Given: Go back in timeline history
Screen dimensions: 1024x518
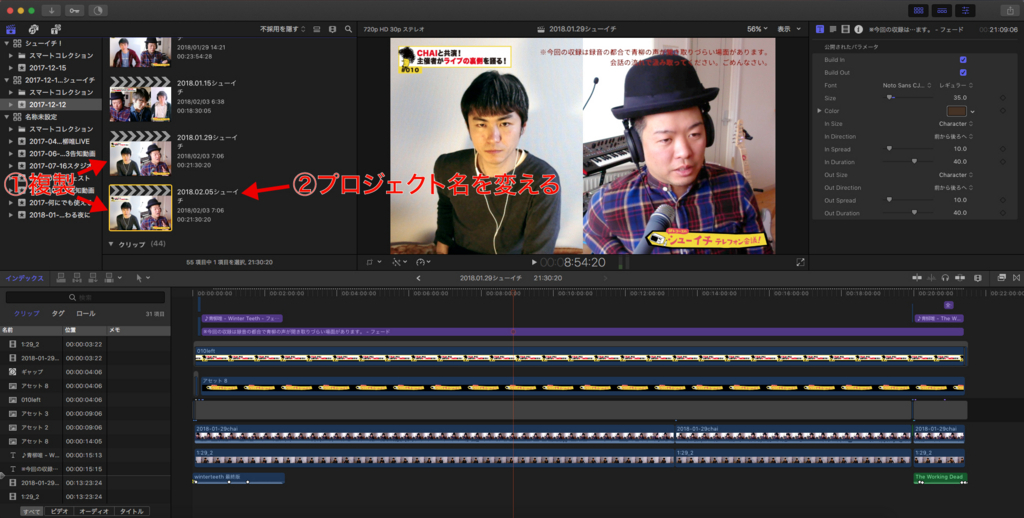Looking at the screenshot, I should (x=419, y=278).
